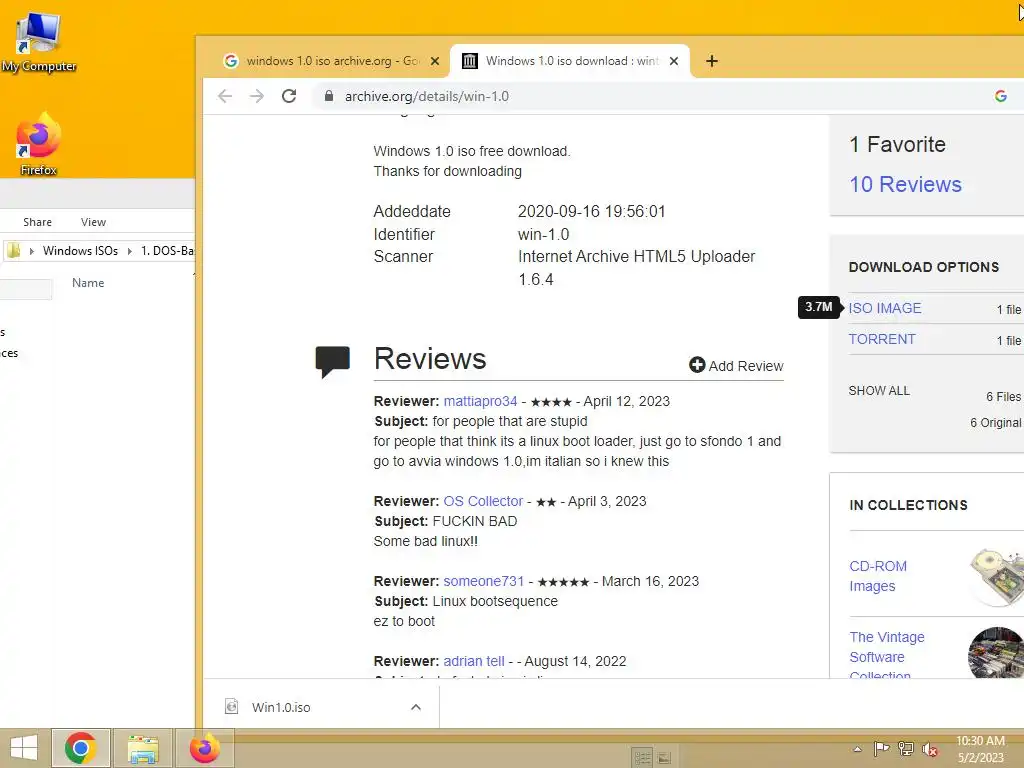This screenshot has height=768, width=1024.
Task: Expand arrow before Windows ISOs breadcrumb
Action: click(x=31, y=251)
